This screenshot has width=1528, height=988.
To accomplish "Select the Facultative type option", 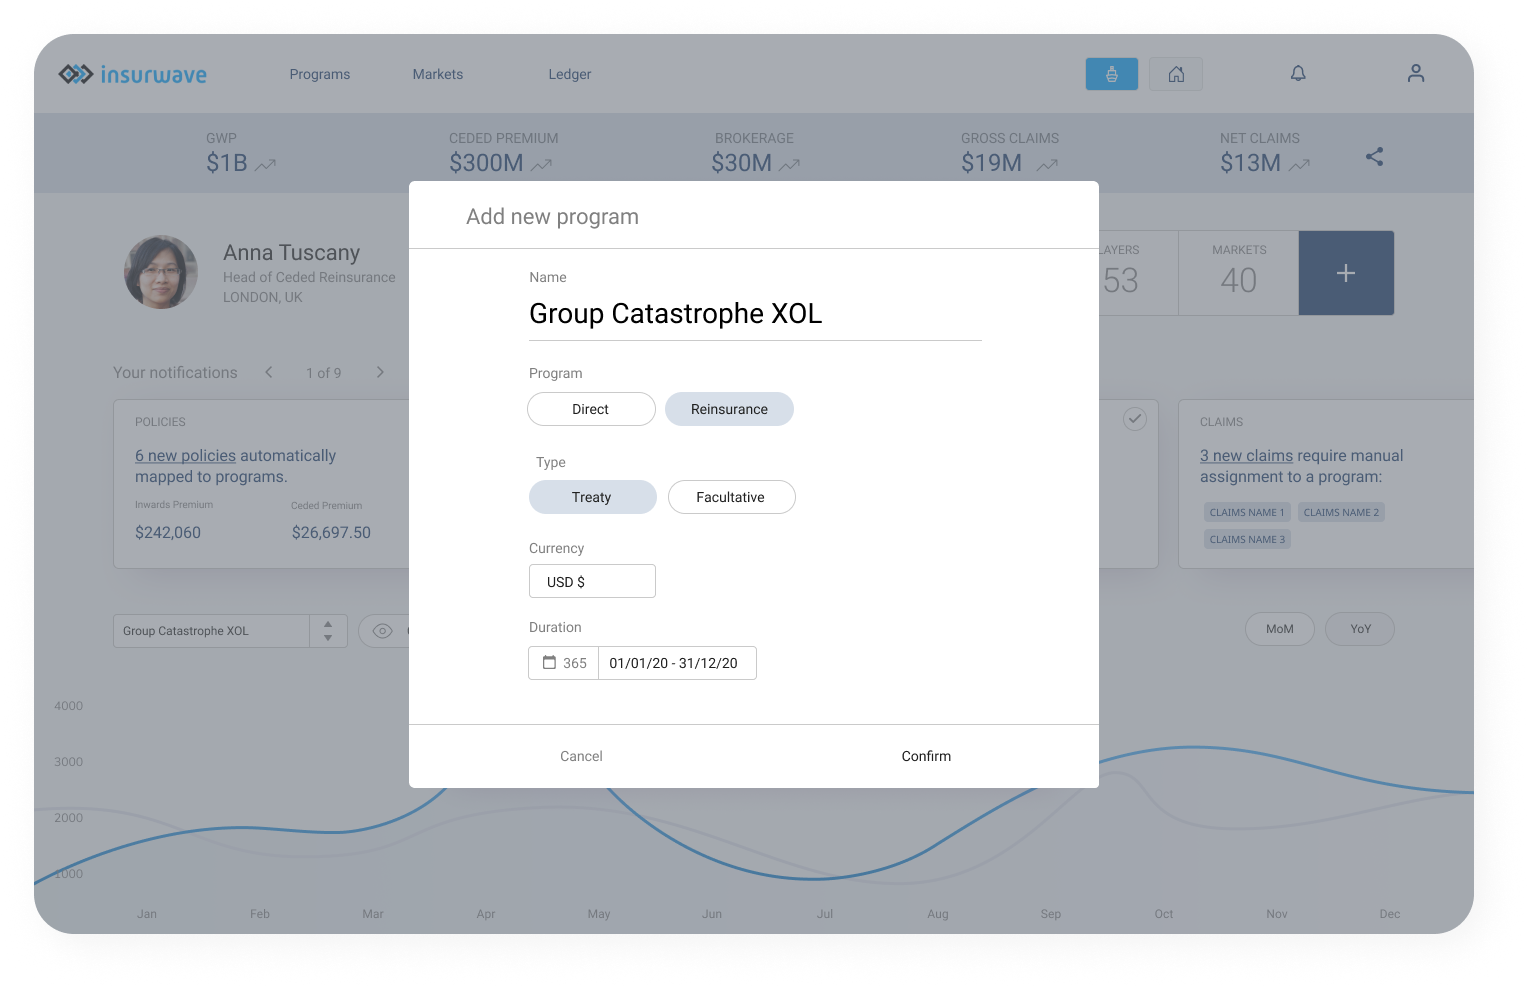I will coord(731,497).
